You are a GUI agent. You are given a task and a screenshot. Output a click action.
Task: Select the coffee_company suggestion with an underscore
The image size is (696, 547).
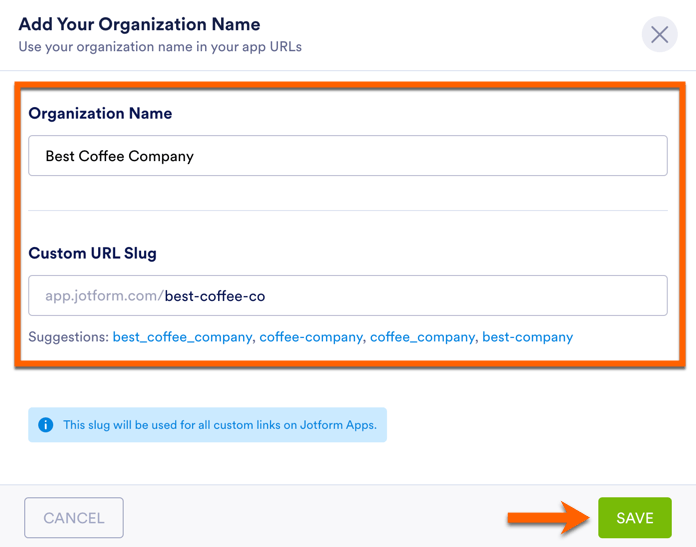tap(422, 337)
